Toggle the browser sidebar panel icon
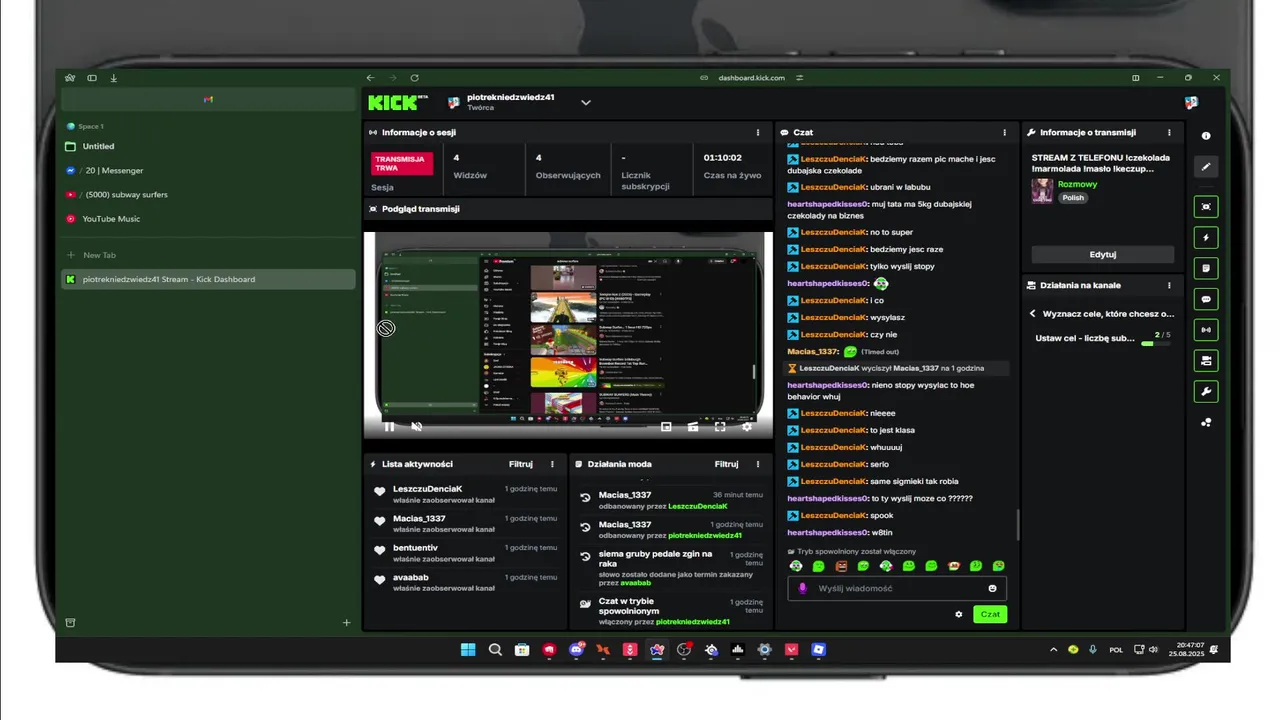The width and height of the screenshot is (1280, 720). tap(92, 78)
